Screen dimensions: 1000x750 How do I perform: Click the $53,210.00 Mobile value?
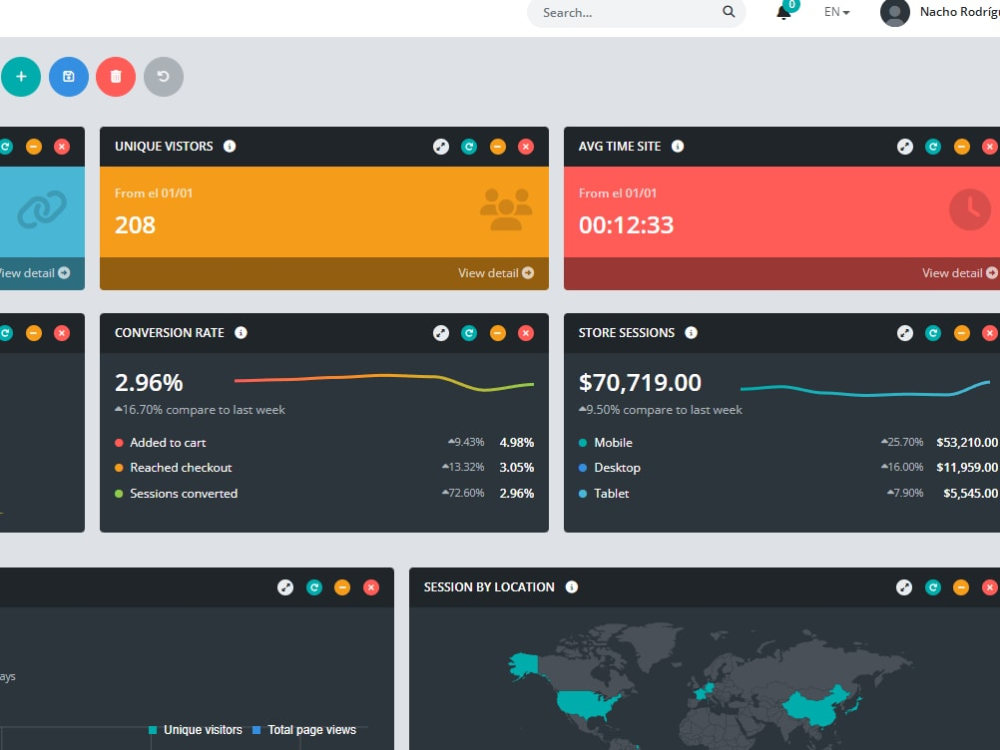pyautogui.click(x=967, y=443)
